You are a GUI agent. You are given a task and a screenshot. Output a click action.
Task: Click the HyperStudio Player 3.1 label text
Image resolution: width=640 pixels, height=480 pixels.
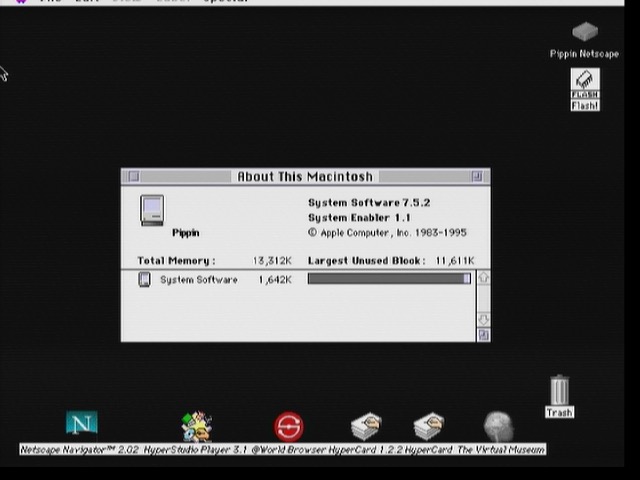click(196, 450)
